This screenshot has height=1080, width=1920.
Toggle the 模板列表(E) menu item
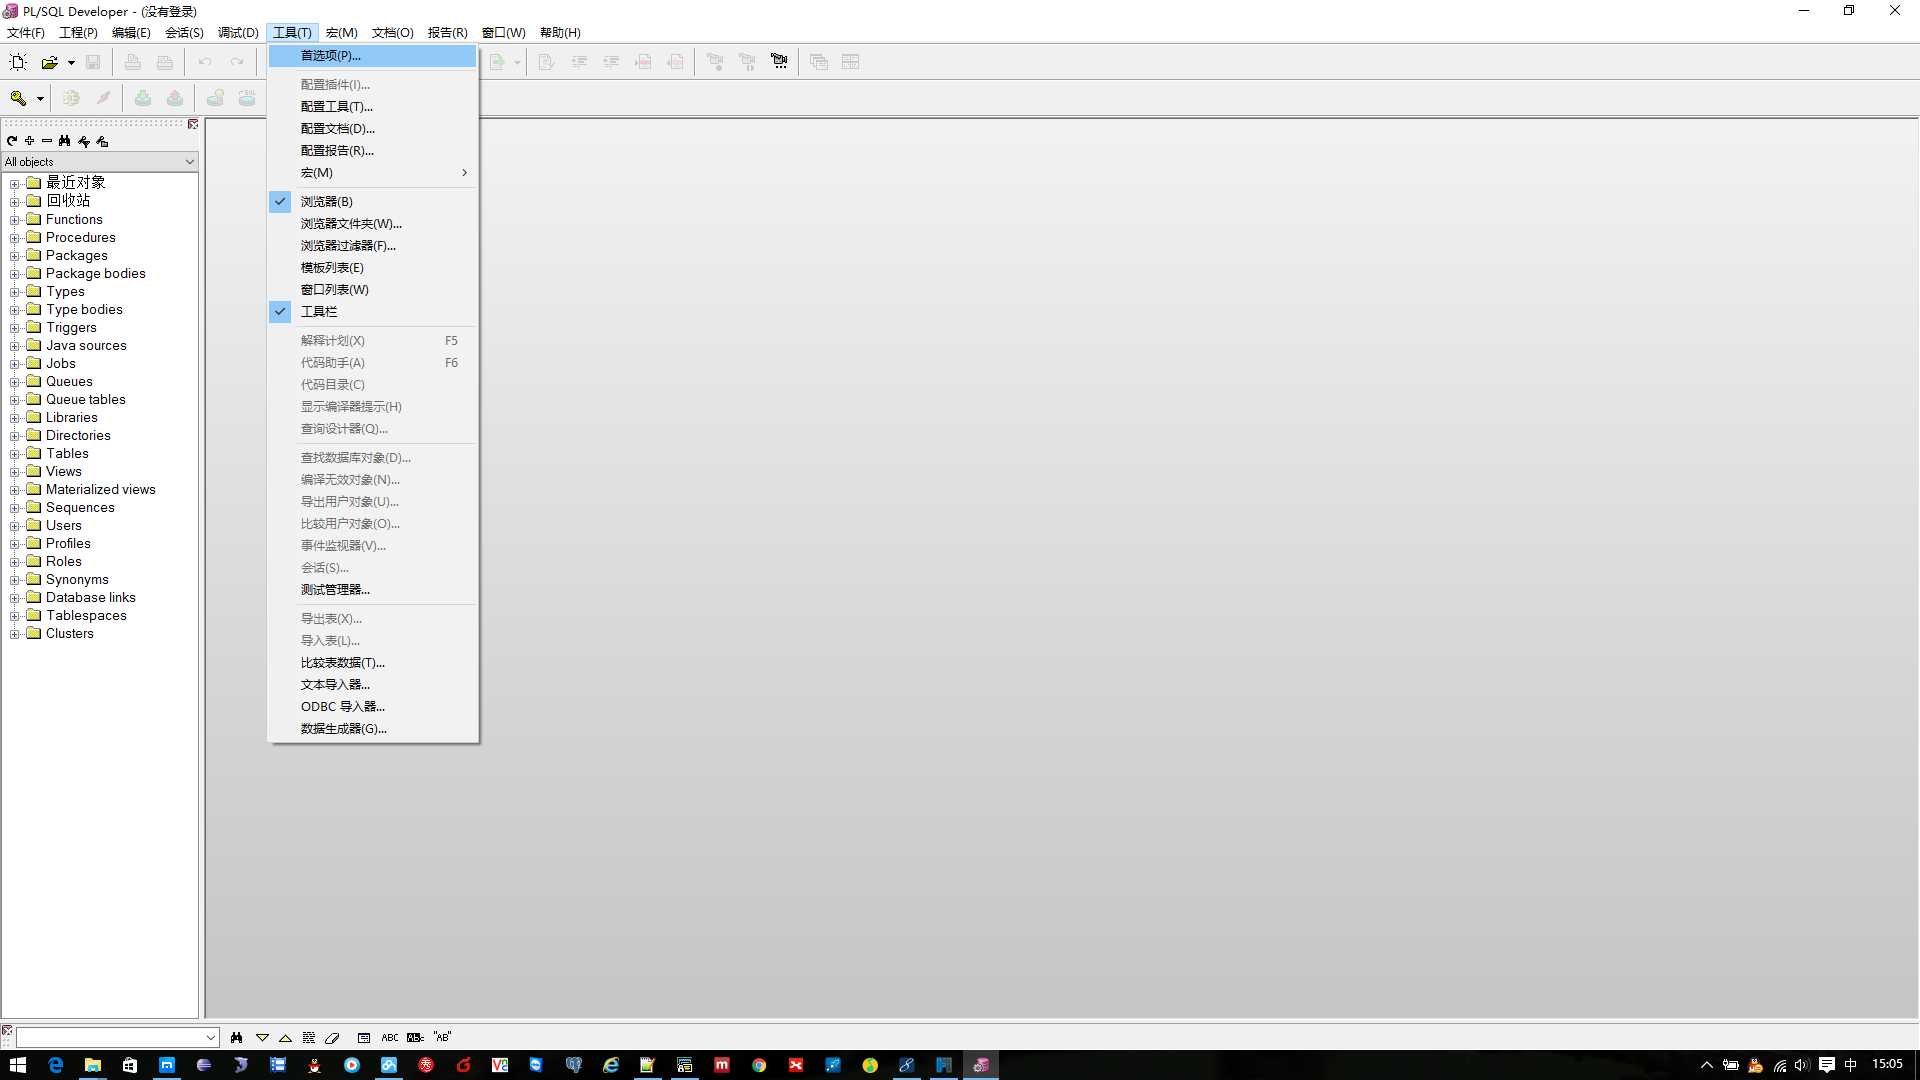[373, 268]
